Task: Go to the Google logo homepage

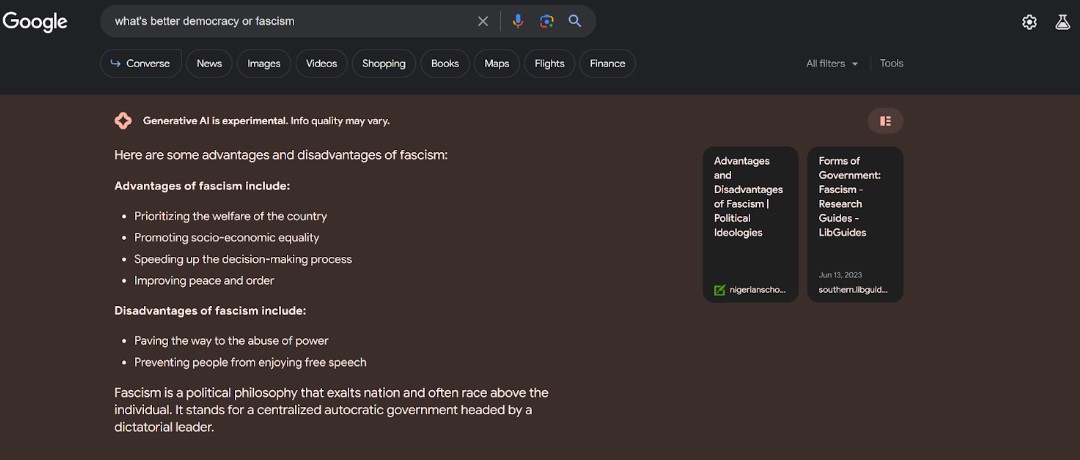Action: pos(34,22)
